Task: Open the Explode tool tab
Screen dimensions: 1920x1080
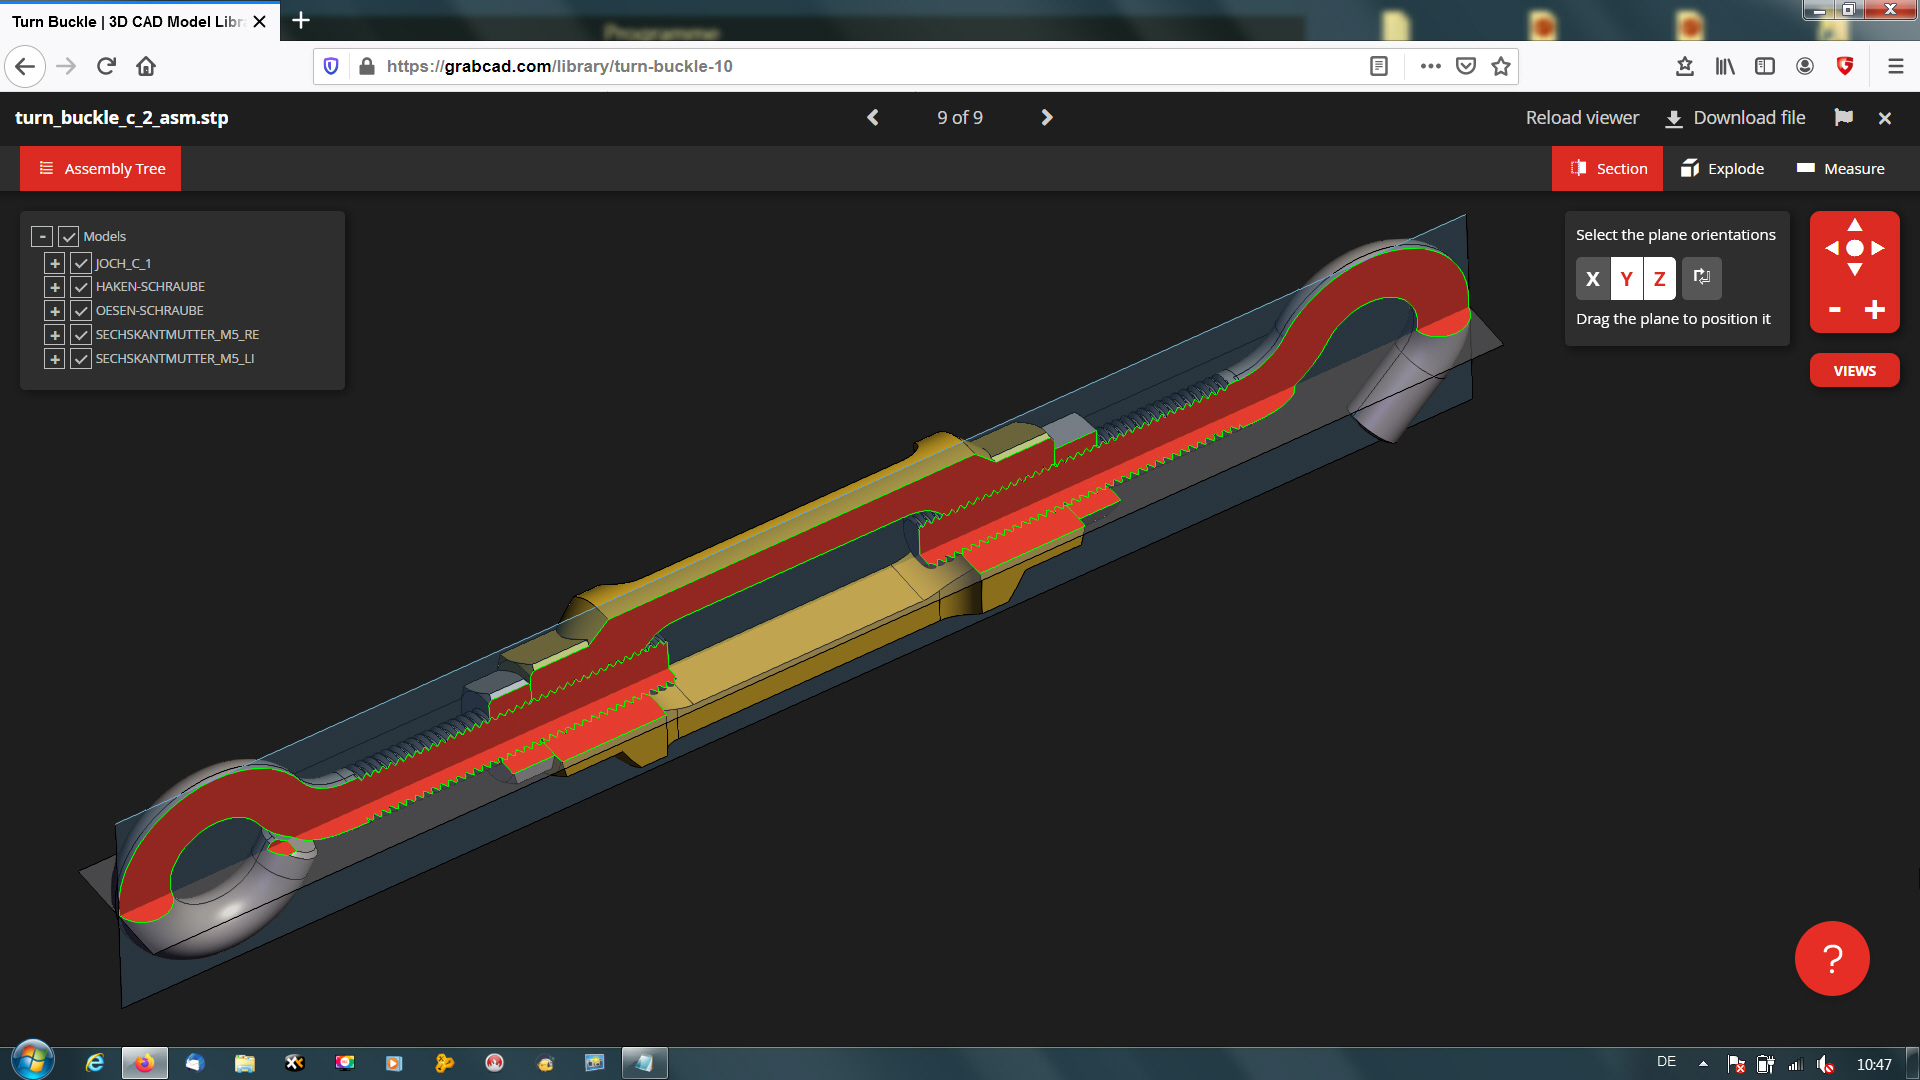Action: [1722, 169]
